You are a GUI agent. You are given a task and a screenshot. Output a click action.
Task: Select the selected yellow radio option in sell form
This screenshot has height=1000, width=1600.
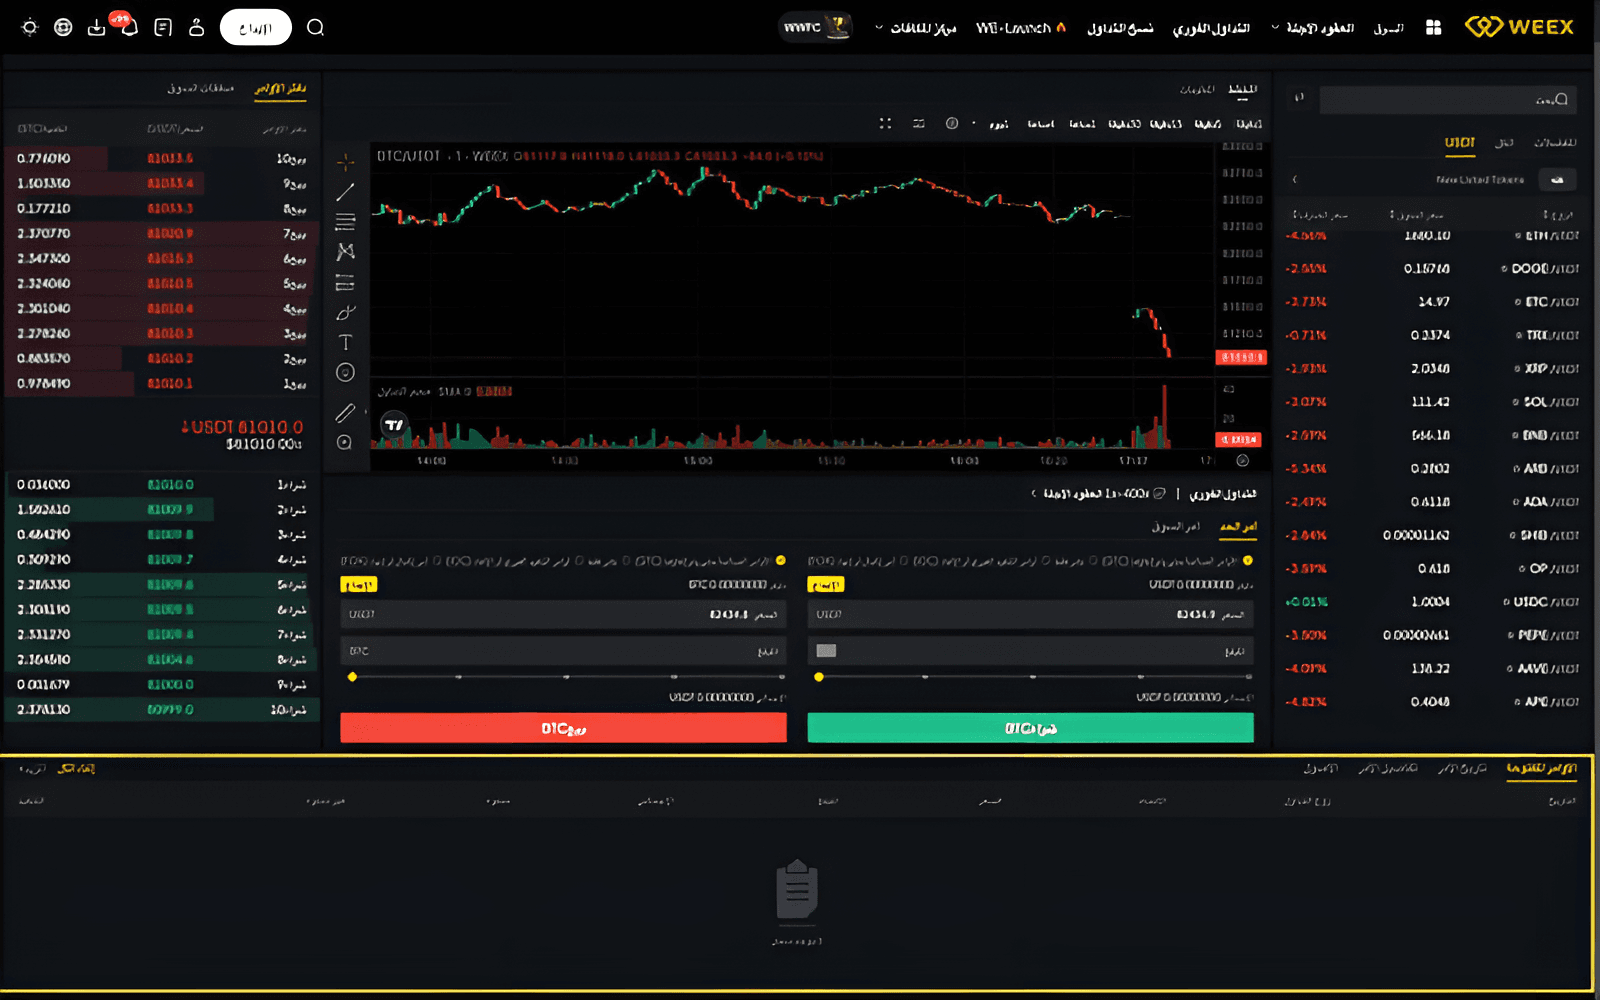[780, 561]
